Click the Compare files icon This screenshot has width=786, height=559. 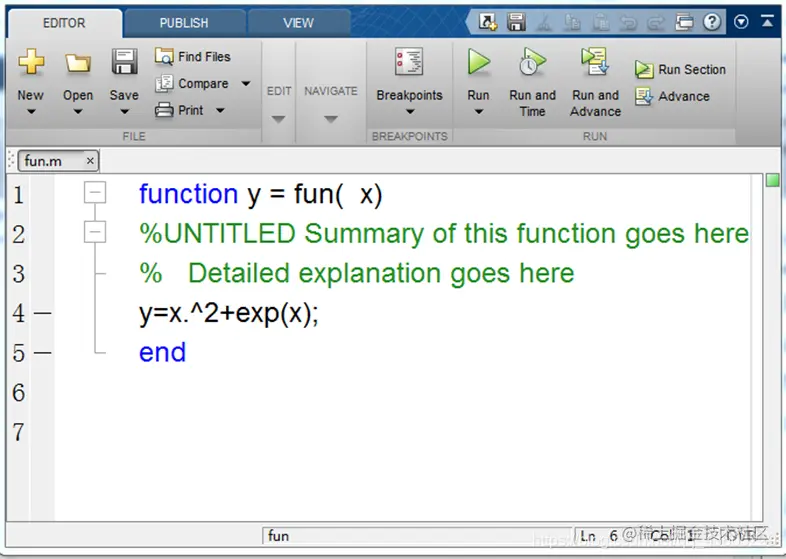click(x=164, y=83)
